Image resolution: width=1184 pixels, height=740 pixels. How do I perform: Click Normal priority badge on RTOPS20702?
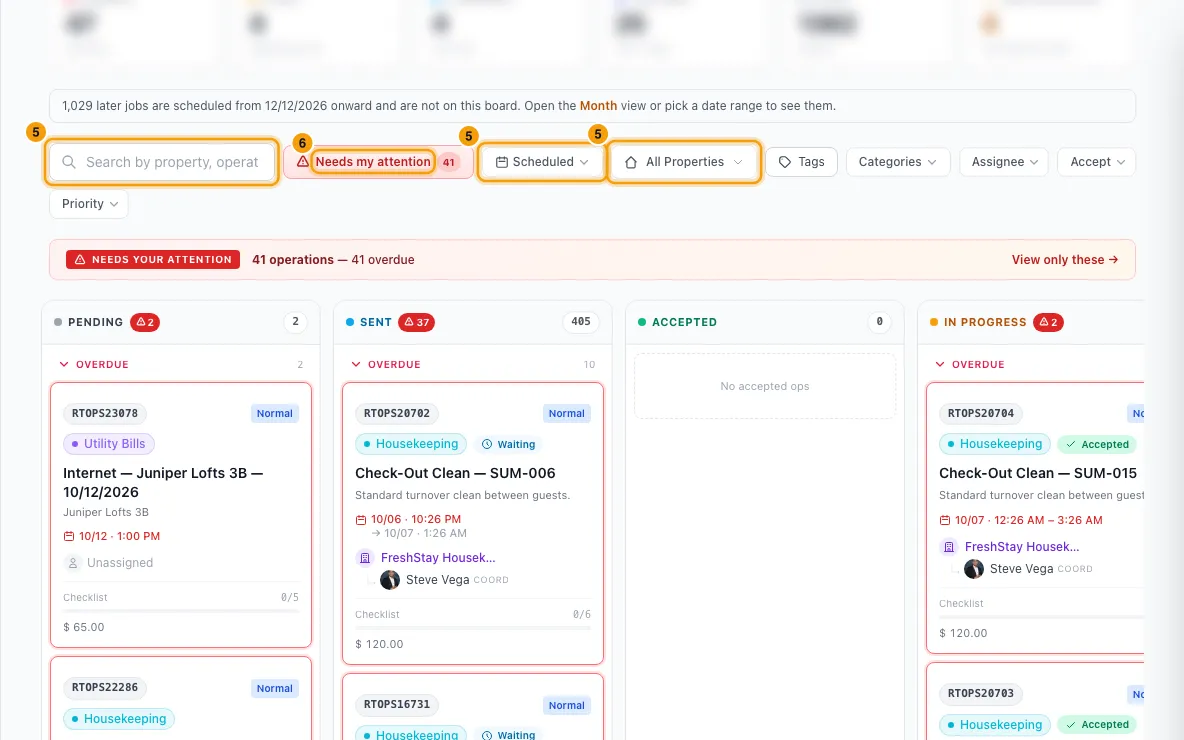(566, 414)
